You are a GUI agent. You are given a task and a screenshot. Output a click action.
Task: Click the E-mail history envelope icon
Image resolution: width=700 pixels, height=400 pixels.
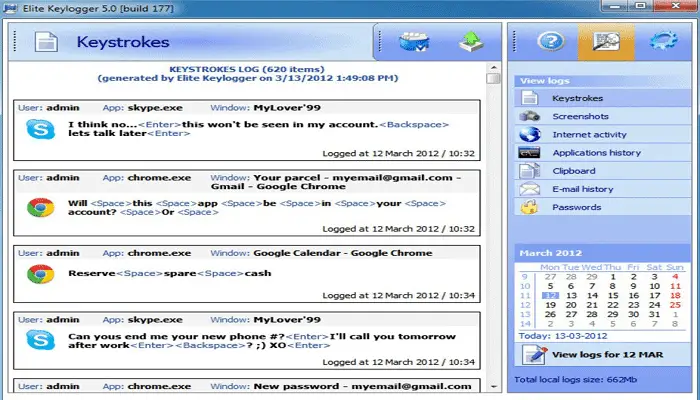coord(529,189)
